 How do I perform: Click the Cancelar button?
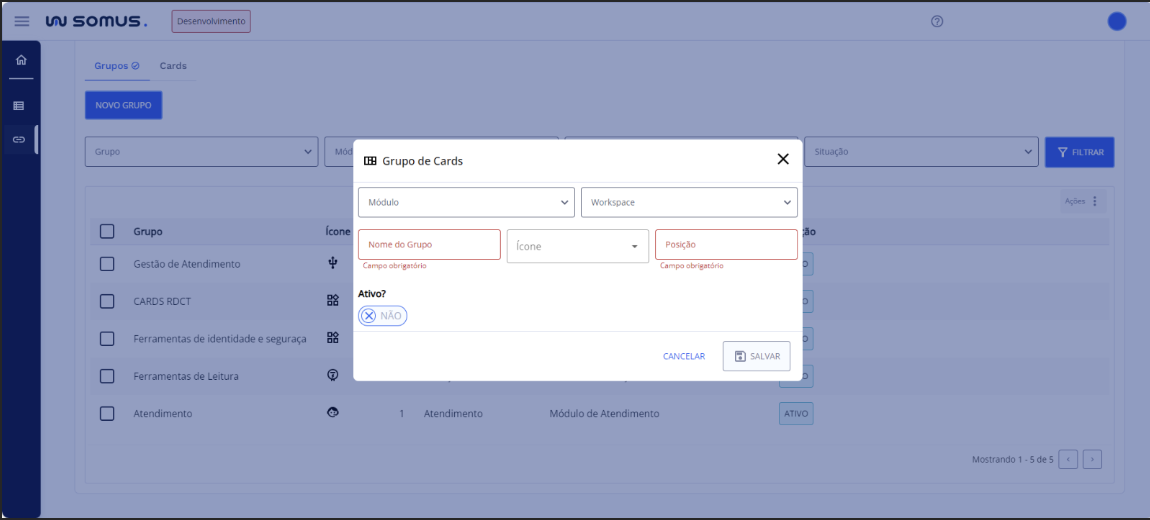(x=684, y=356)
